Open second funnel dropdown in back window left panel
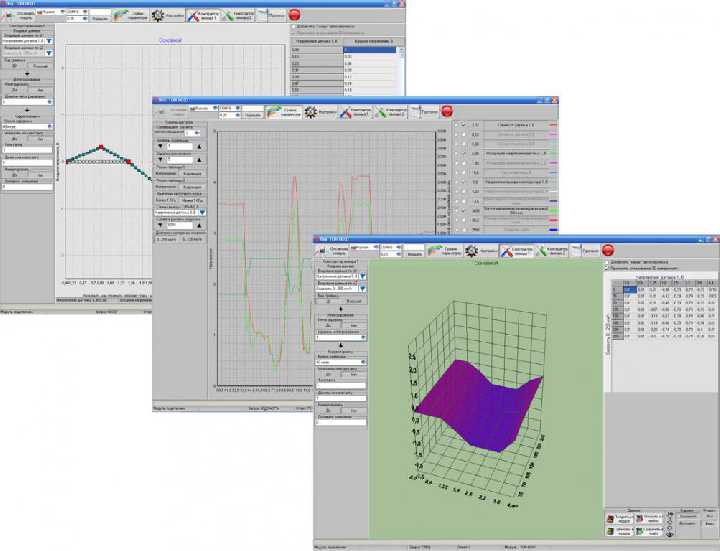This screenshot has height=551, width=720. coord(49,53)
